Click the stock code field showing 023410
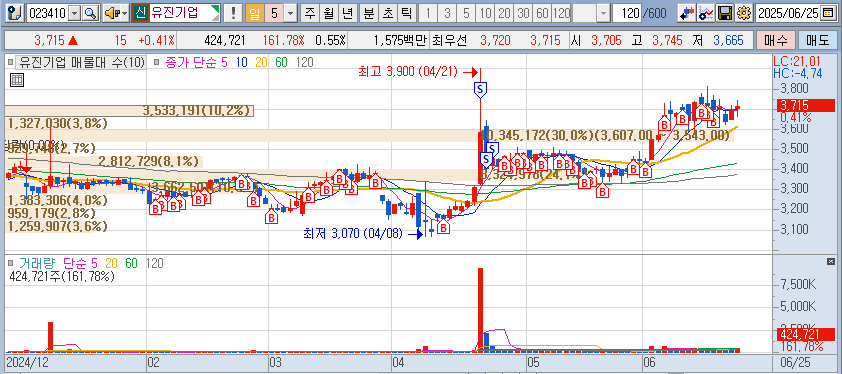 coord(47,13)
